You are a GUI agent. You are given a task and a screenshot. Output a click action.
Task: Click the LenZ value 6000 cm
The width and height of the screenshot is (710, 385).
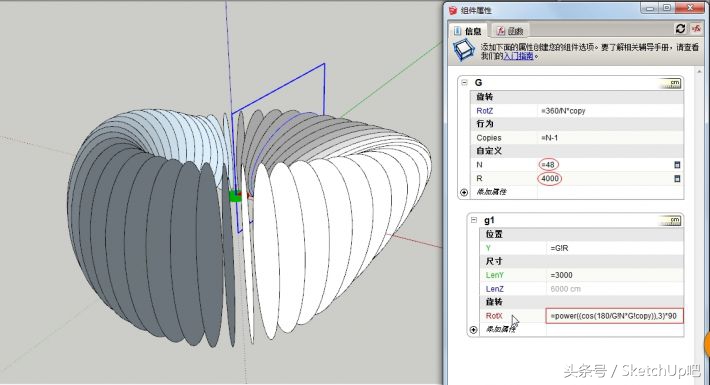614,289
